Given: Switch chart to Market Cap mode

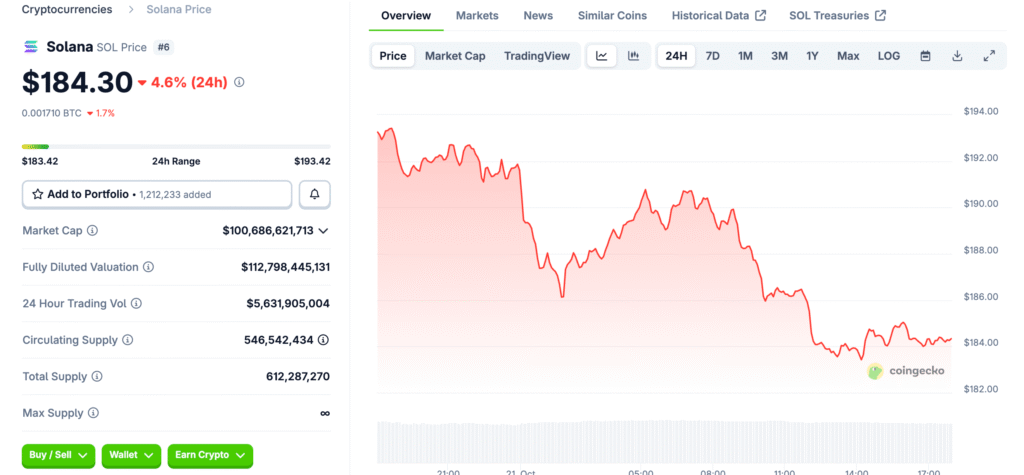Looking at the screenshot, I should pyautogui.click(x=455, y=56).
